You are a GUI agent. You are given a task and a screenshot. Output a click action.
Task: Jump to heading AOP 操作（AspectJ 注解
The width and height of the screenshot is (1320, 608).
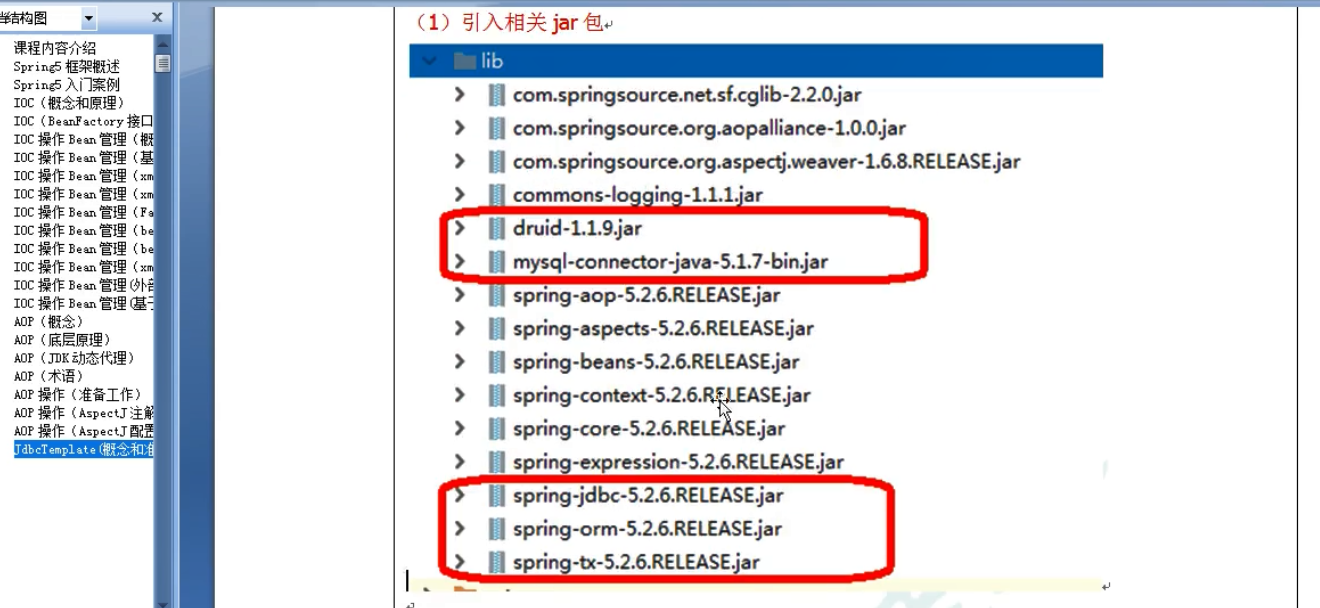click(83, 413)
